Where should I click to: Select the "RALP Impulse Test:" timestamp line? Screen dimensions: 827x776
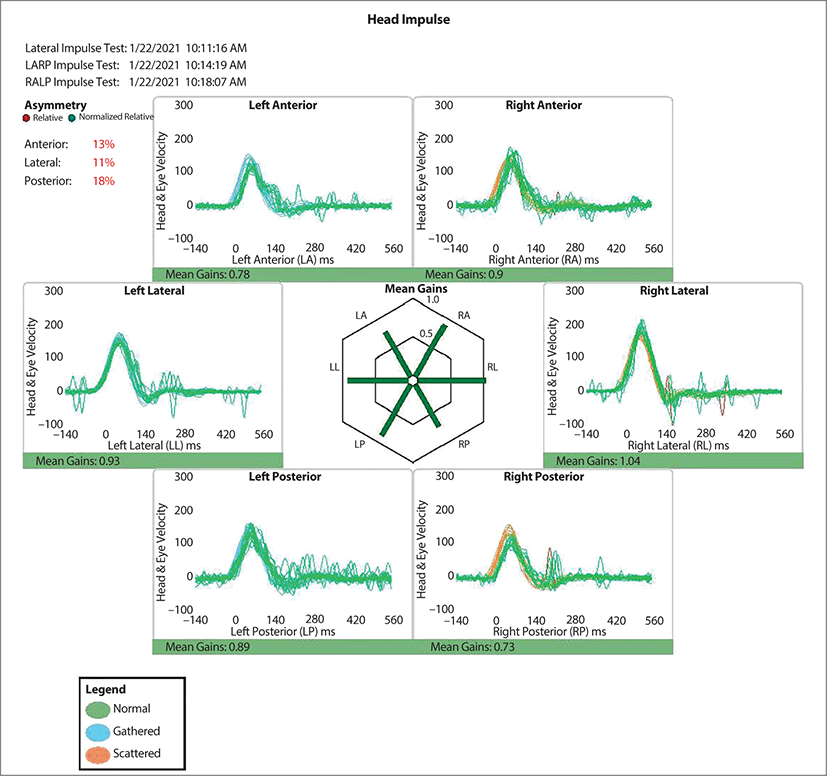(136, 82)
